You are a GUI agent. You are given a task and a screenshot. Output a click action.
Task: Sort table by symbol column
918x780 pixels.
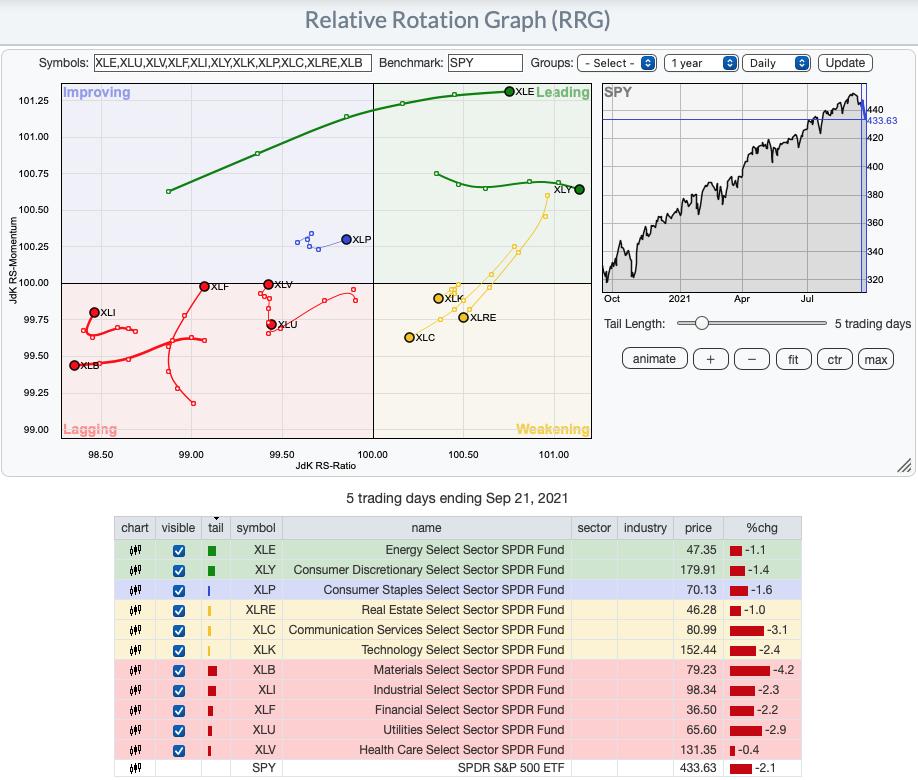tap(256, 528)
